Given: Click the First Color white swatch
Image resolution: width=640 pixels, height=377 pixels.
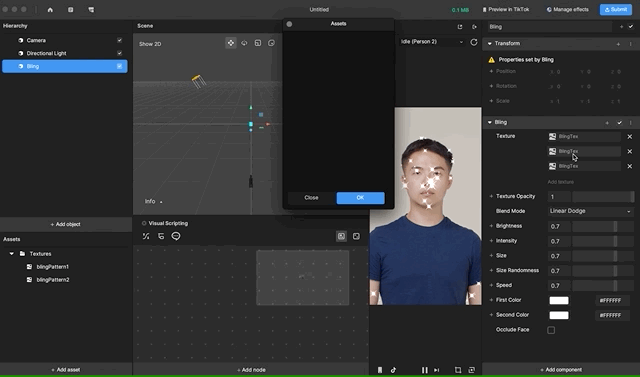Looking at the screenshot, I should click(559, 301).
